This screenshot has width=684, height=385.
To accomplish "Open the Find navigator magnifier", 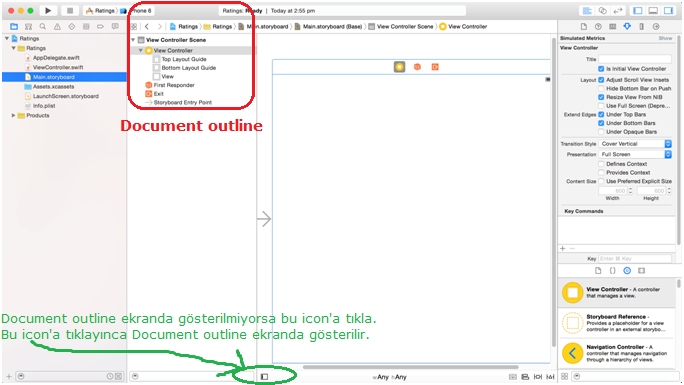I will [x=43, y=27].
